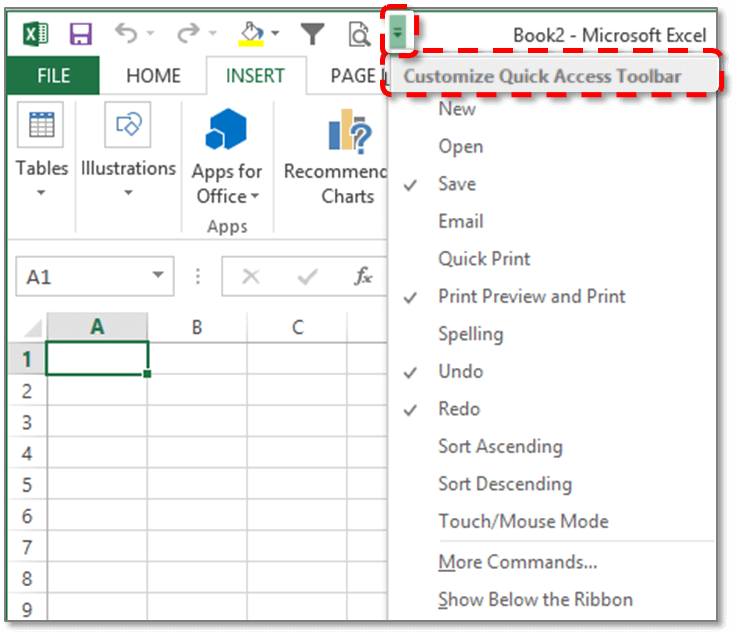This screenshot has width=737, height=635.
Task: Enable Sort Ascending in menu
Action: 552,447
